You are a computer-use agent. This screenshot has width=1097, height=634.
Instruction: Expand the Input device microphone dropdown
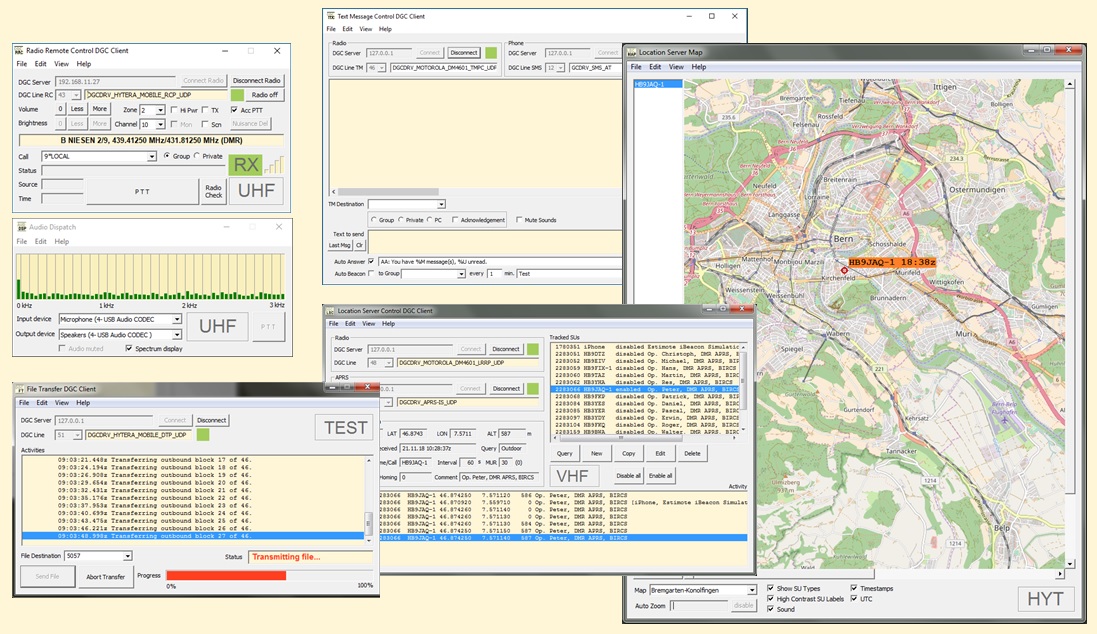click(x=177, y=320)
